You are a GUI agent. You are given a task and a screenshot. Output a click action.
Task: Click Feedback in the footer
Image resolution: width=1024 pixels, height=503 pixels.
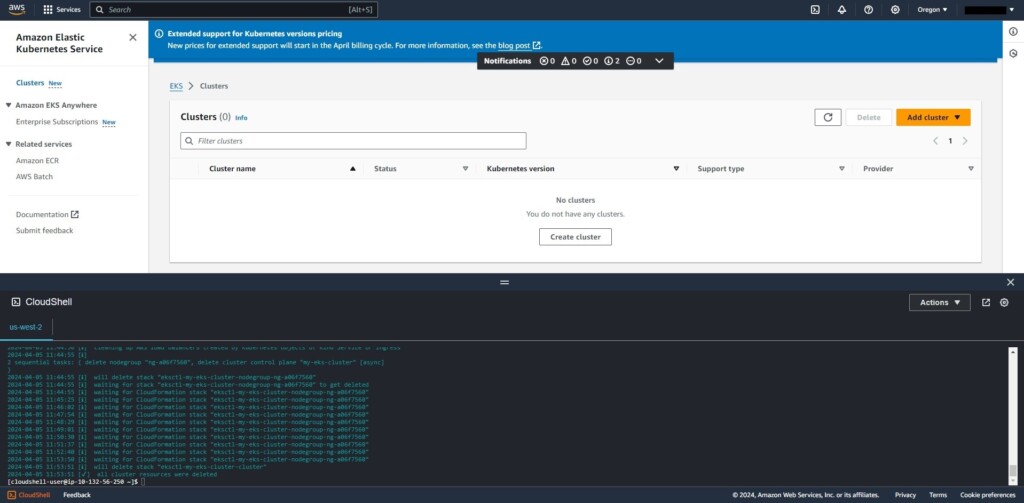pyautogui.click(x=77, y=495)
